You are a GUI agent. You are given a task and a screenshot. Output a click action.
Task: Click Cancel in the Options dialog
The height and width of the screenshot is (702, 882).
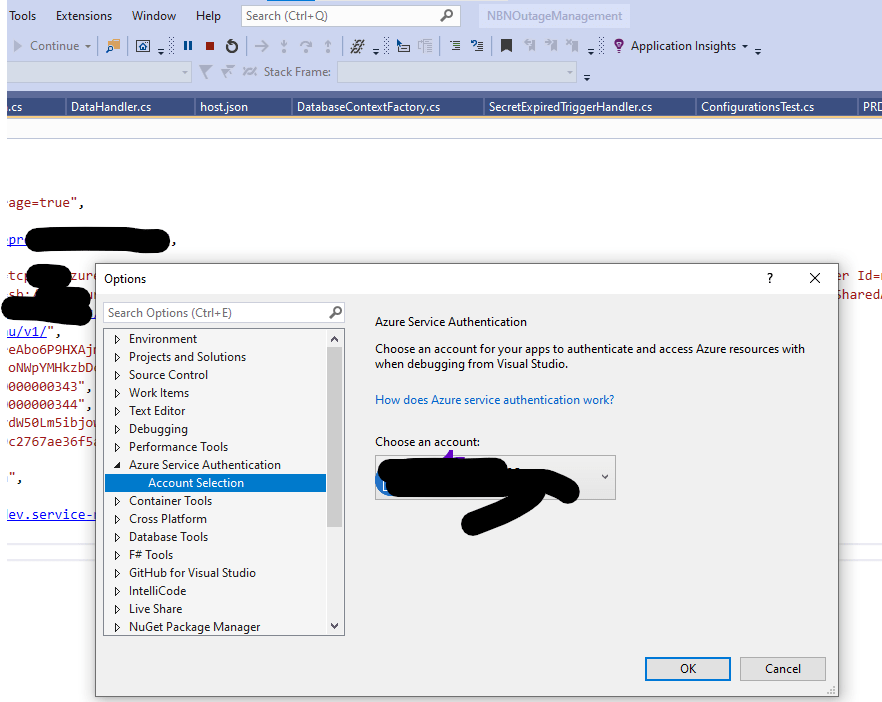click(x=782, y=669)
